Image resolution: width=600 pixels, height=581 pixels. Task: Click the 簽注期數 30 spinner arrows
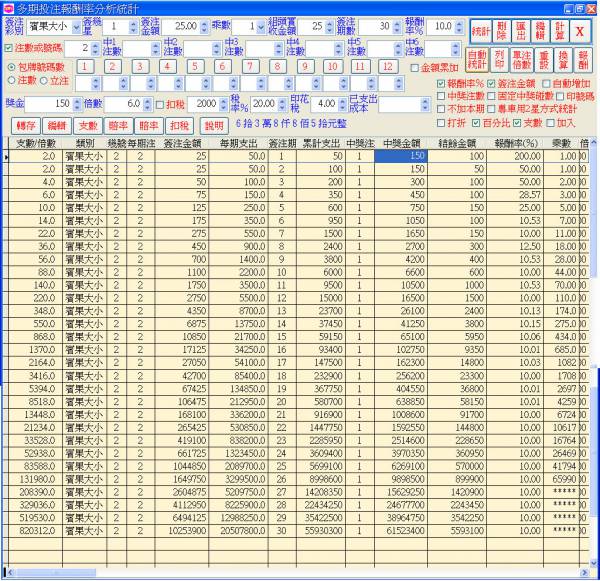click(397, 27)
